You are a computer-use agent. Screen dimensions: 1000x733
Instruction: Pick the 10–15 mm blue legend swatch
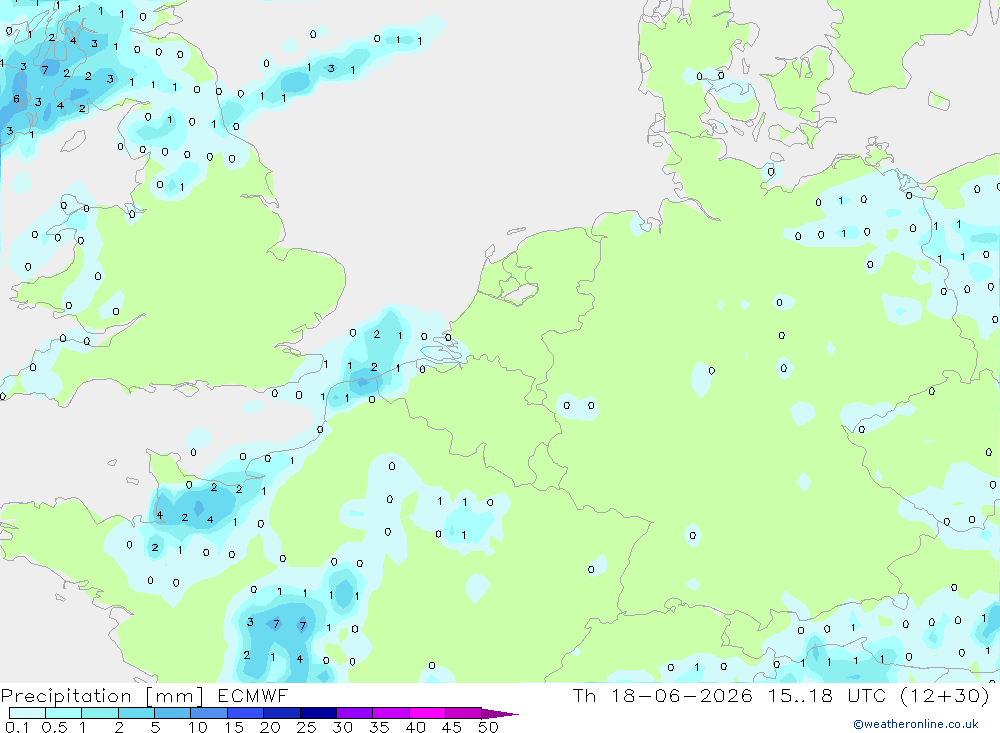coord(209,713)
